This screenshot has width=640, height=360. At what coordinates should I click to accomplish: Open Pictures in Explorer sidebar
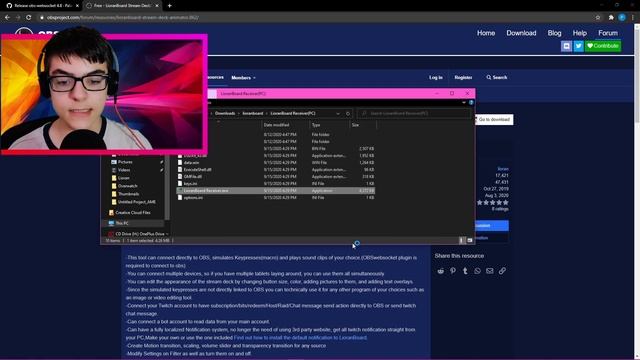(125, 162)
